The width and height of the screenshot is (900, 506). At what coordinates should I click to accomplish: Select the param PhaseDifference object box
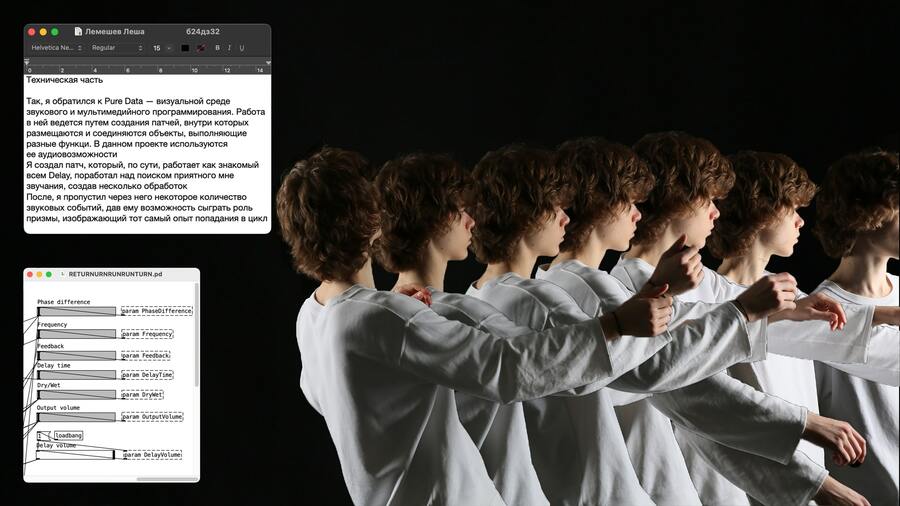click(157, 311)
